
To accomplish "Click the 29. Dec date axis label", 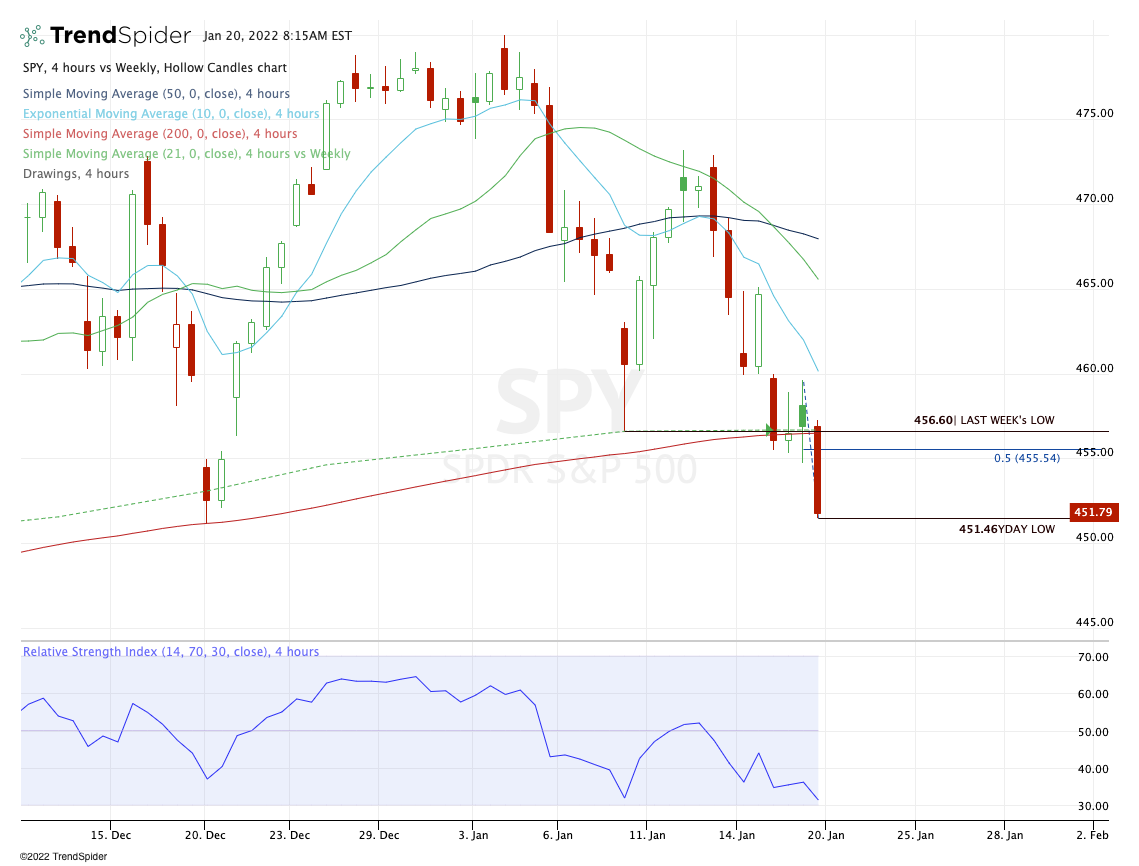I will pyautogui.click(x=379, y=835).
